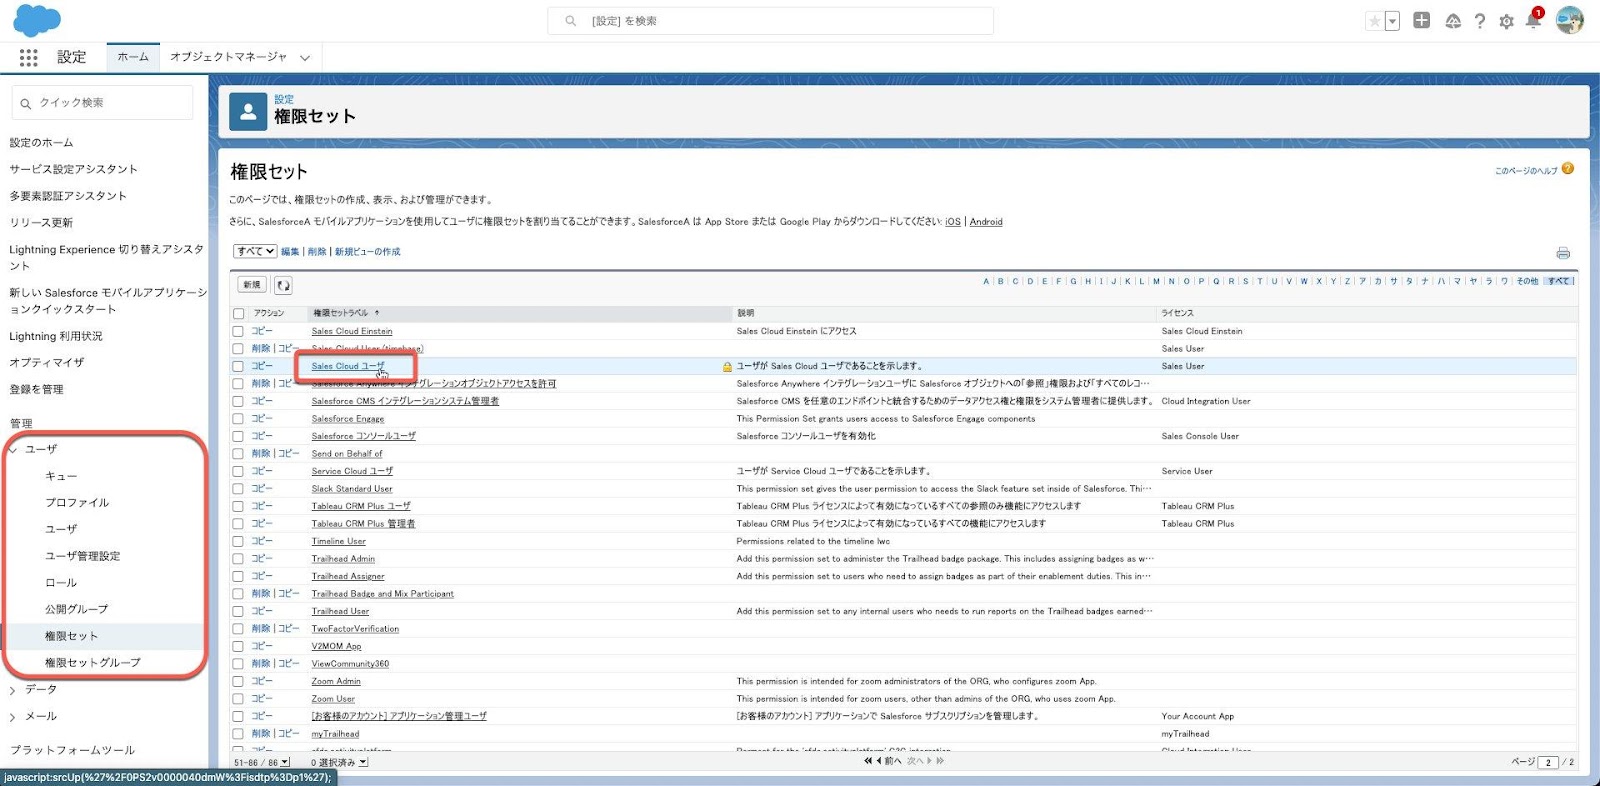
Task: Click 削除 for Send on Behalf of
Action: click(261, 454)
